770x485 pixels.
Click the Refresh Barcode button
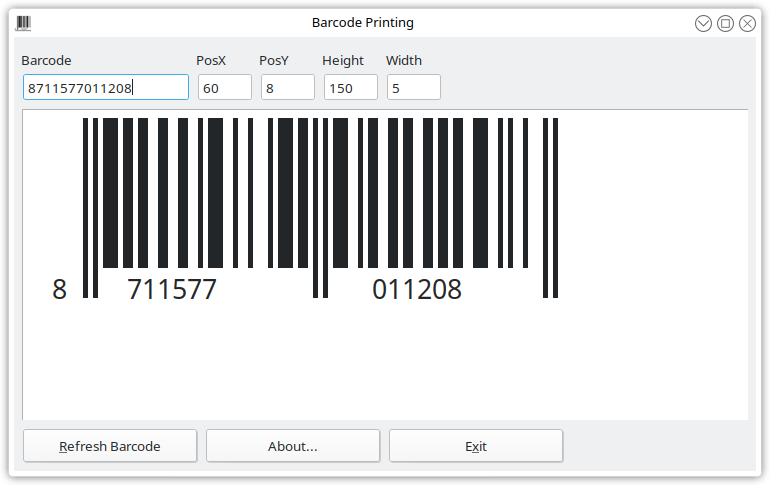point(110,446)
